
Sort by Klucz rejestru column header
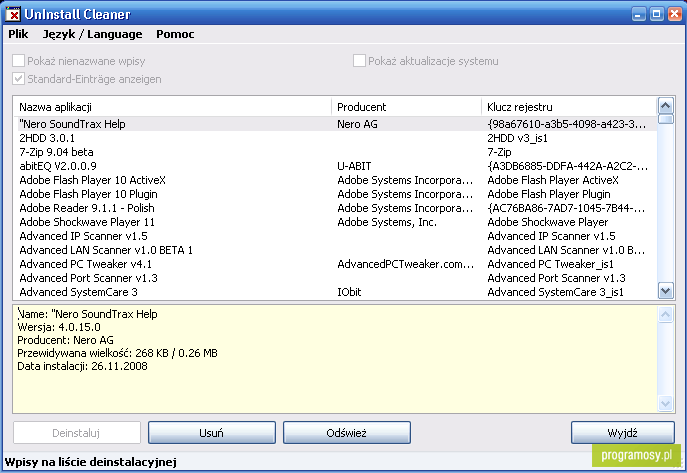tap(570, 107)
